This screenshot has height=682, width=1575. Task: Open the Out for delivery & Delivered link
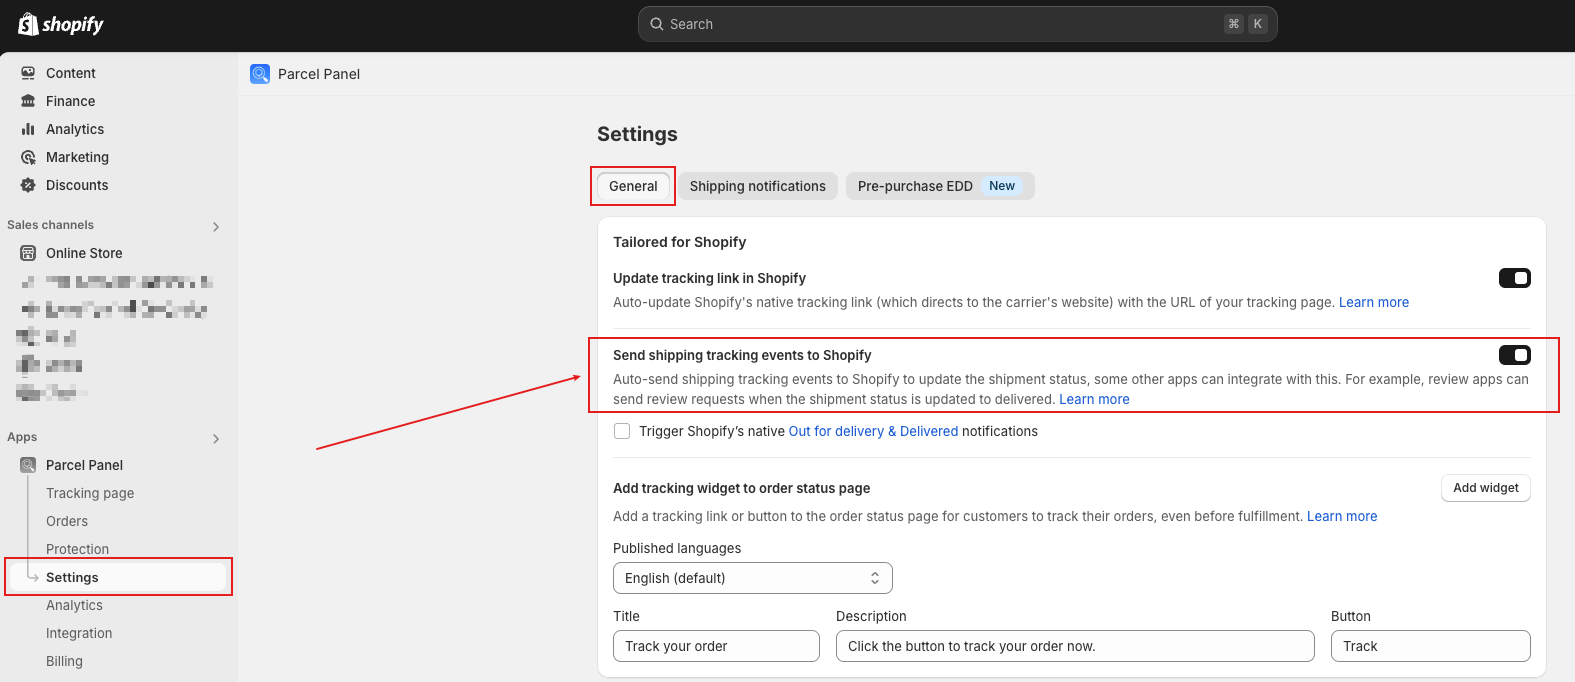(873, 431)
